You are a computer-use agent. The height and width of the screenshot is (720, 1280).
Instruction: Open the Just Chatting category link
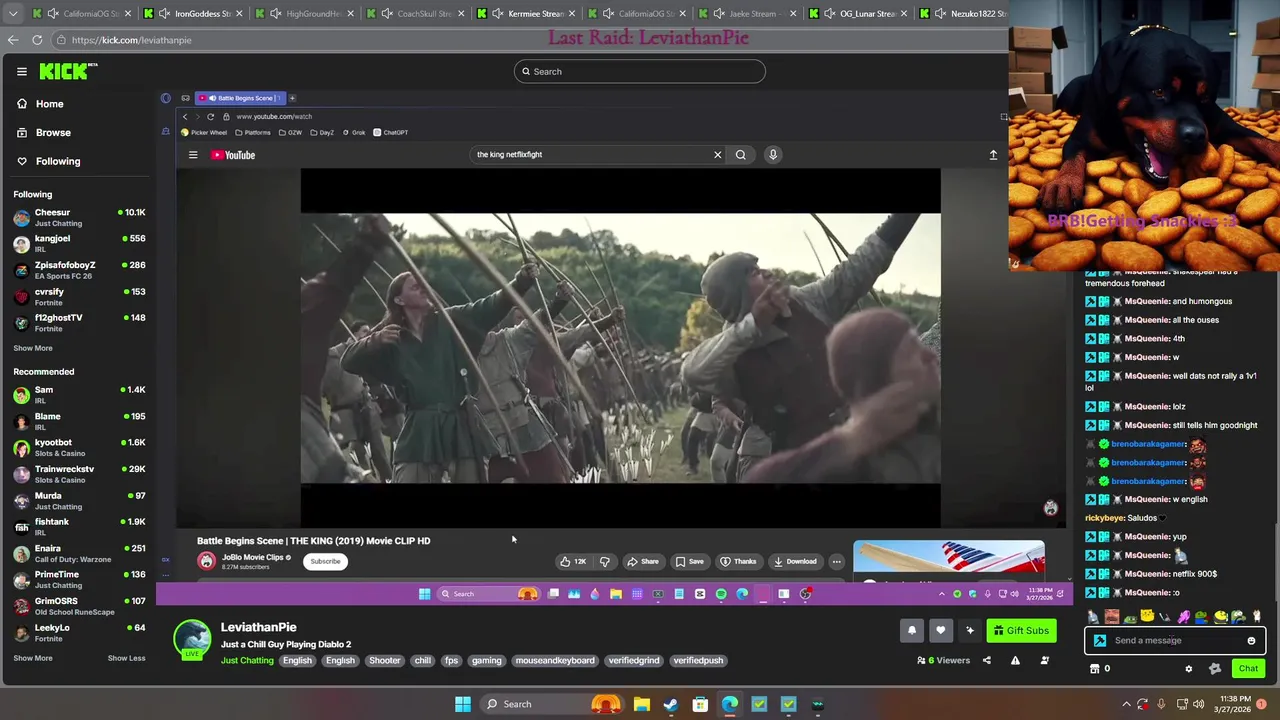click(247, 660)
